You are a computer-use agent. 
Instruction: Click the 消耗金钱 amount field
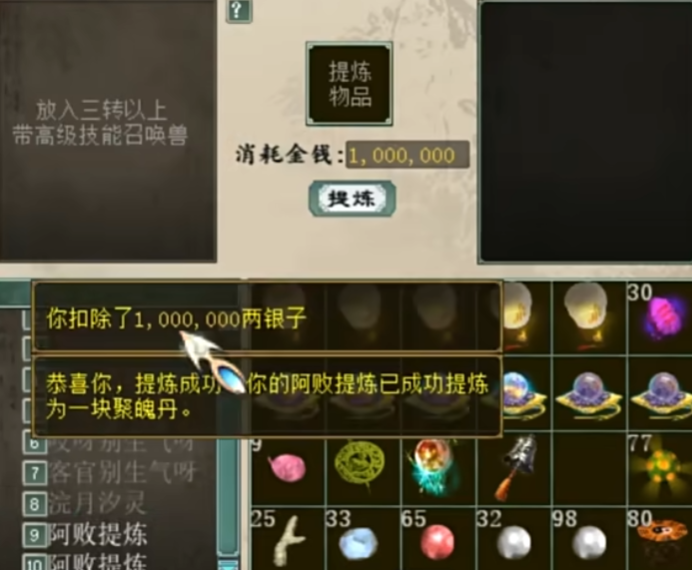point(407,155)
